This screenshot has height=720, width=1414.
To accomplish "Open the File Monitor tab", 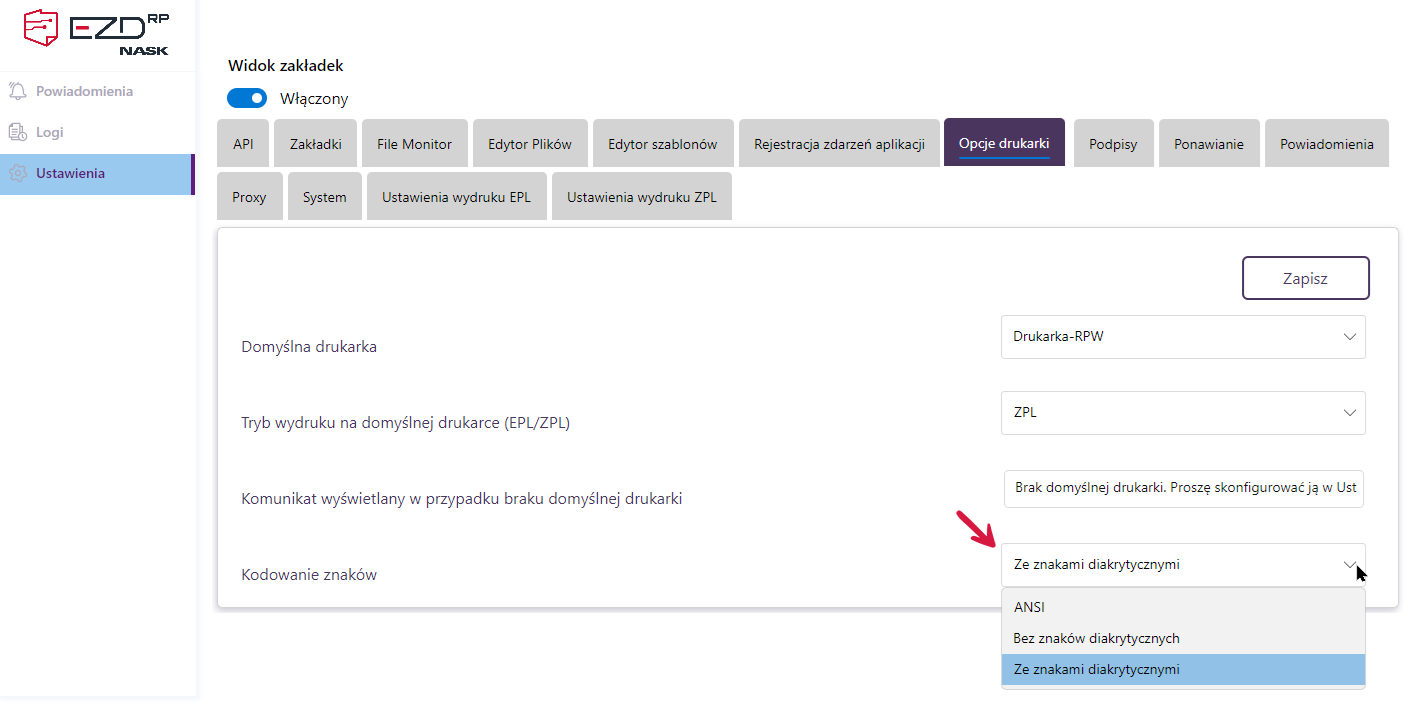I will click(414, 144).
